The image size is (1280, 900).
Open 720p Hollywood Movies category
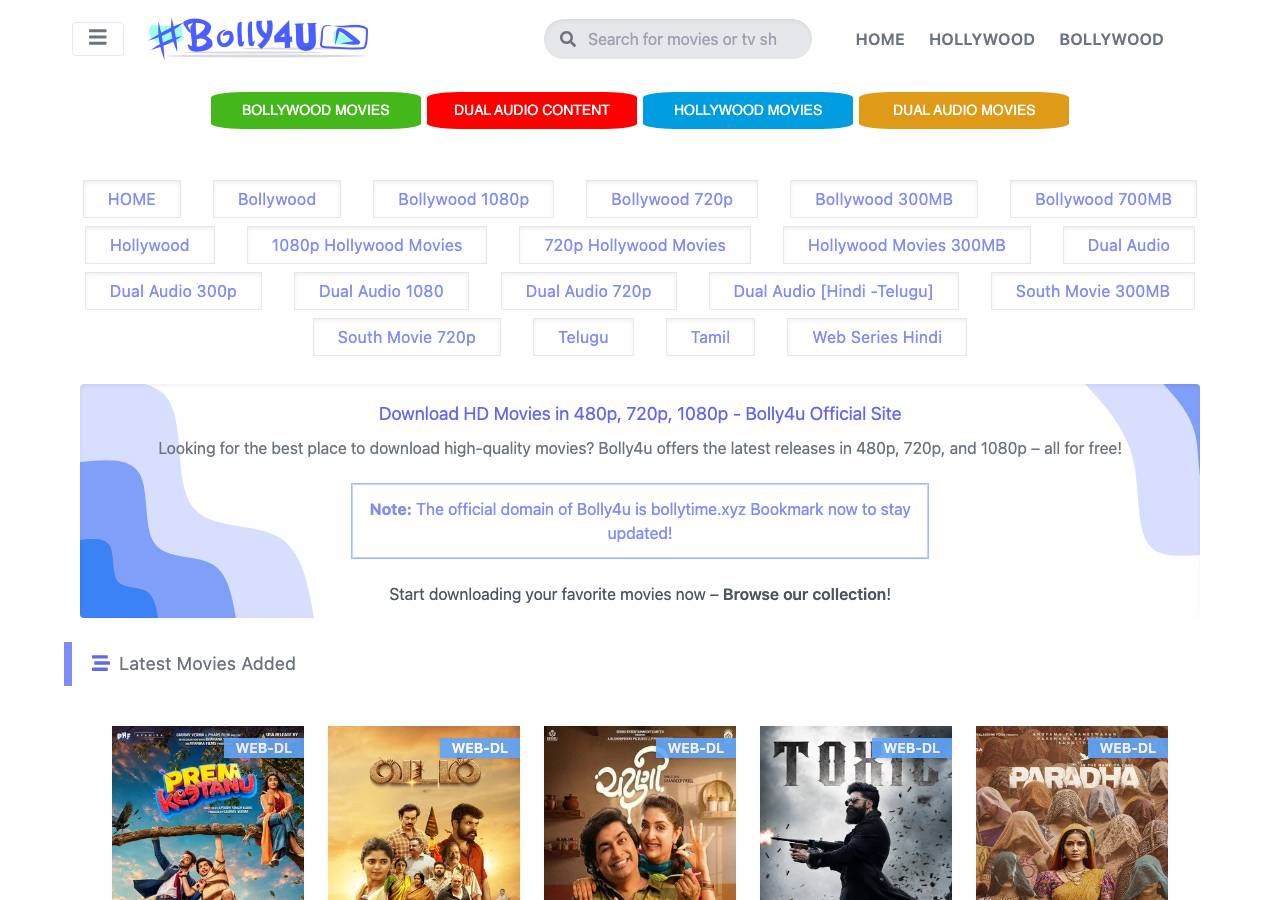[635, 245]
